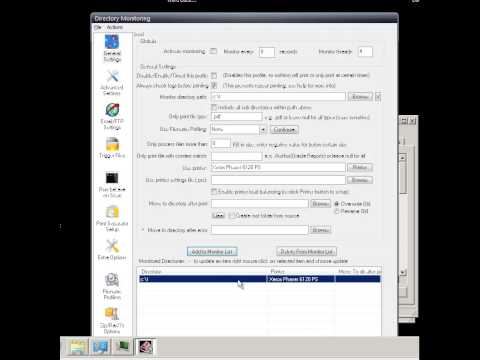Open Email/FTP Settings in the sidebar
Viewport: 480px width, 360px height.
click(112, 116)
